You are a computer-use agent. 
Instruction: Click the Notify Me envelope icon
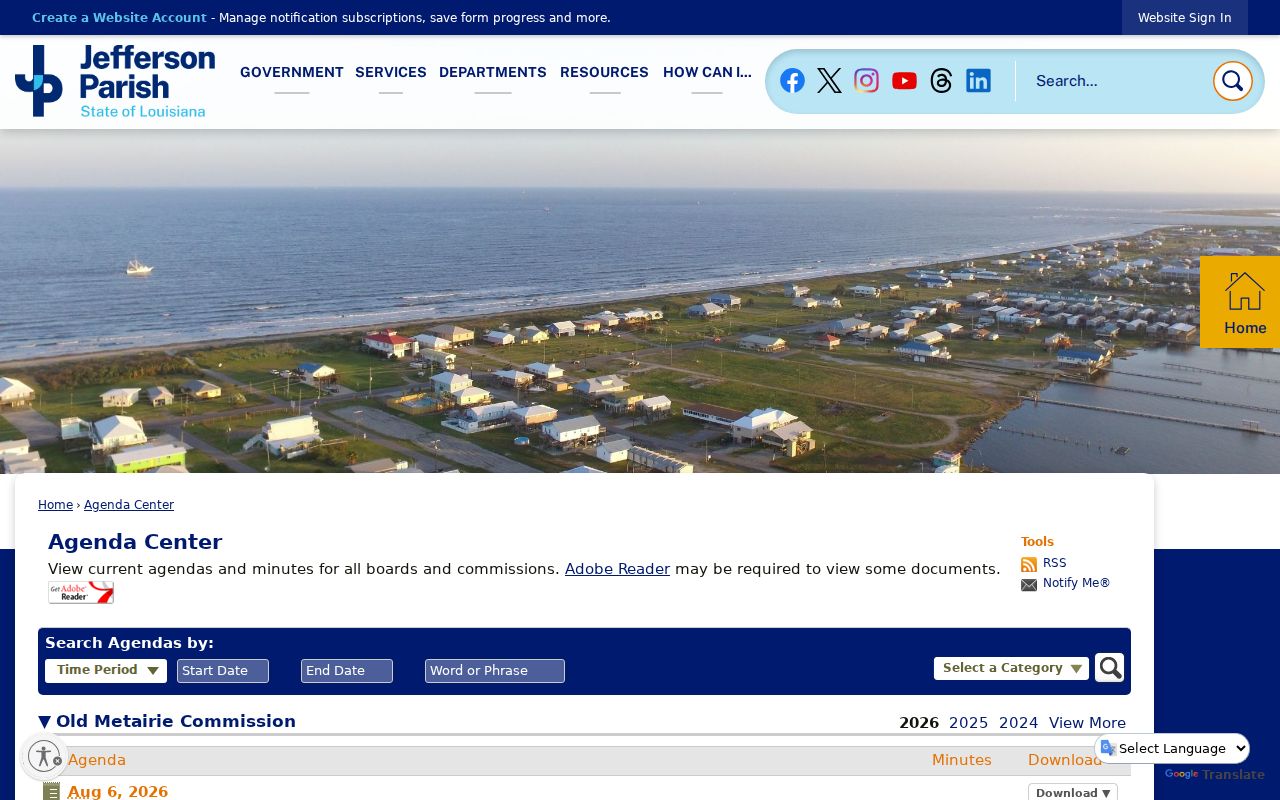coord(1029,585)
